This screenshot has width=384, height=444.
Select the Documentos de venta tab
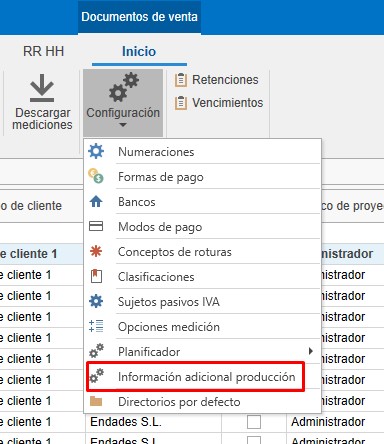139,17
